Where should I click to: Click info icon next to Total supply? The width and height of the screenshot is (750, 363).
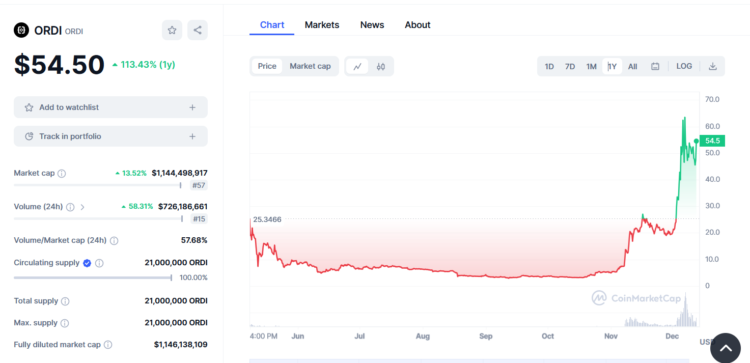coord(65,301)
